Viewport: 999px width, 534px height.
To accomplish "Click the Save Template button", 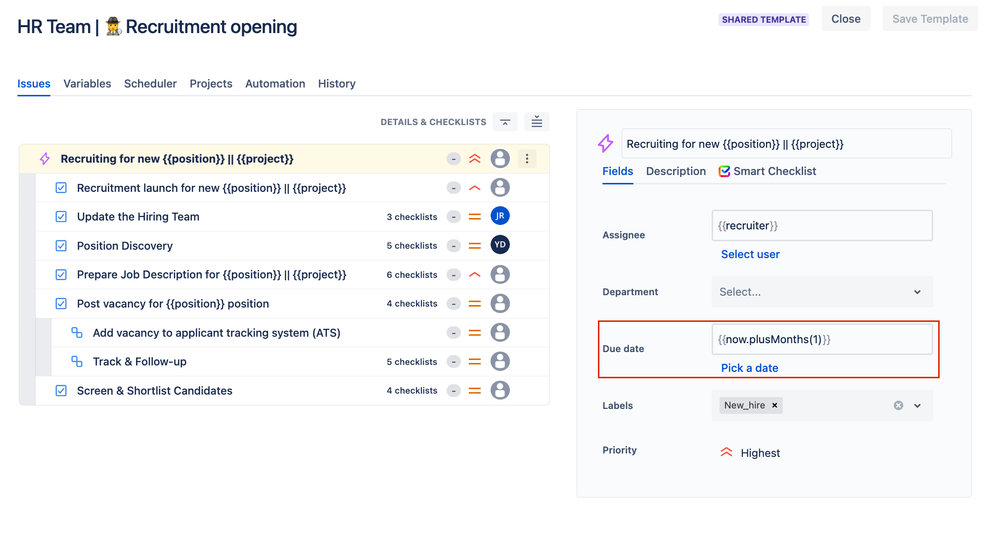I will (x=930, y=19).
